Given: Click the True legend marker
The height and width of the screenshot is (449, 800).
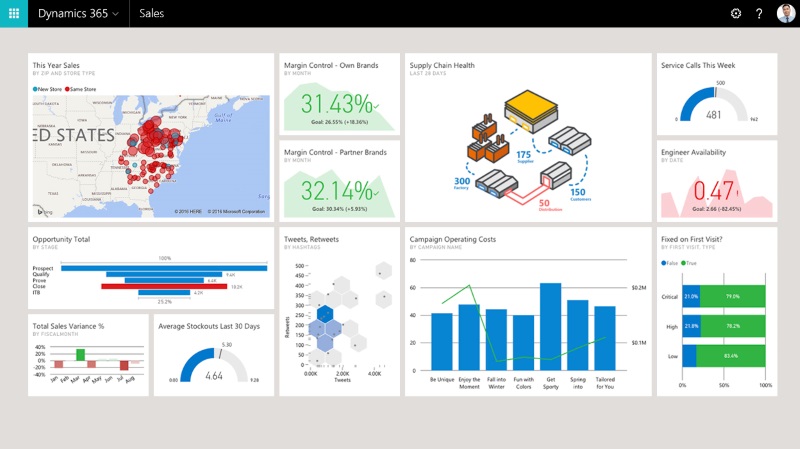Looking at the screenshot, I should [684, 263].
